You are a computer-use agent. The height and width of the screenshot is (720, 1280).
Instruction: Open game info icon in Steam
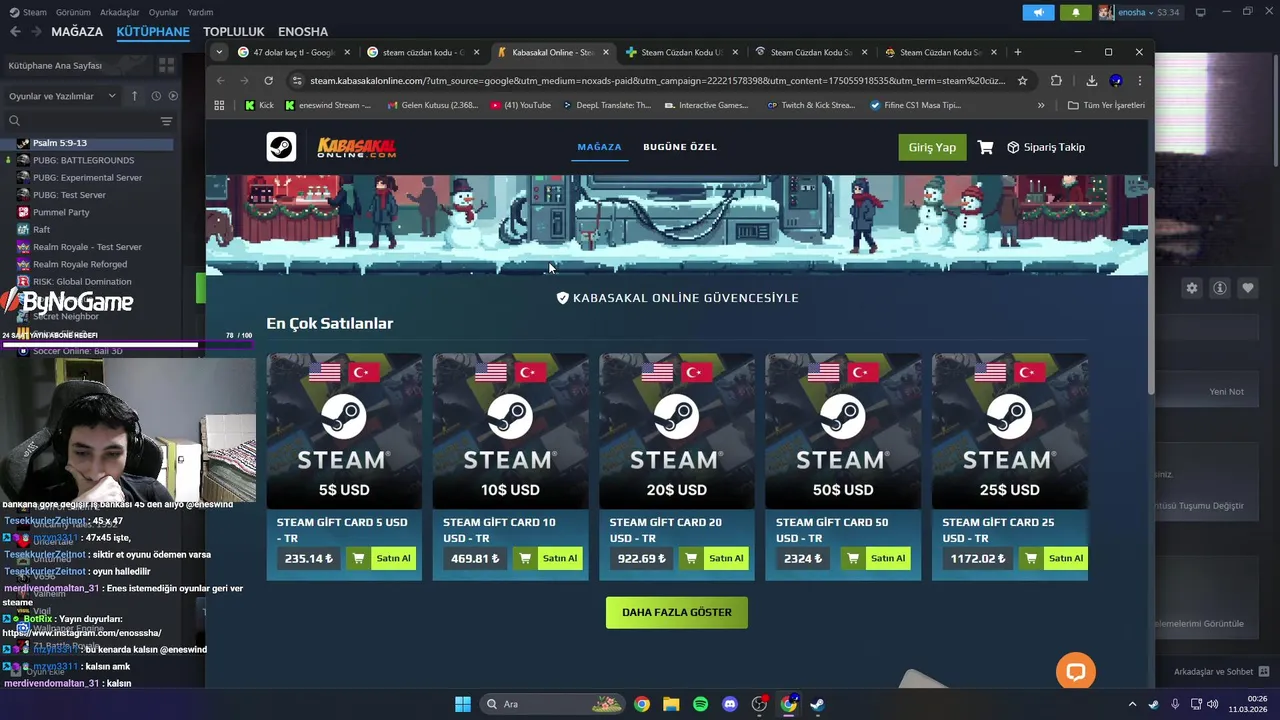coord(1220,288)
